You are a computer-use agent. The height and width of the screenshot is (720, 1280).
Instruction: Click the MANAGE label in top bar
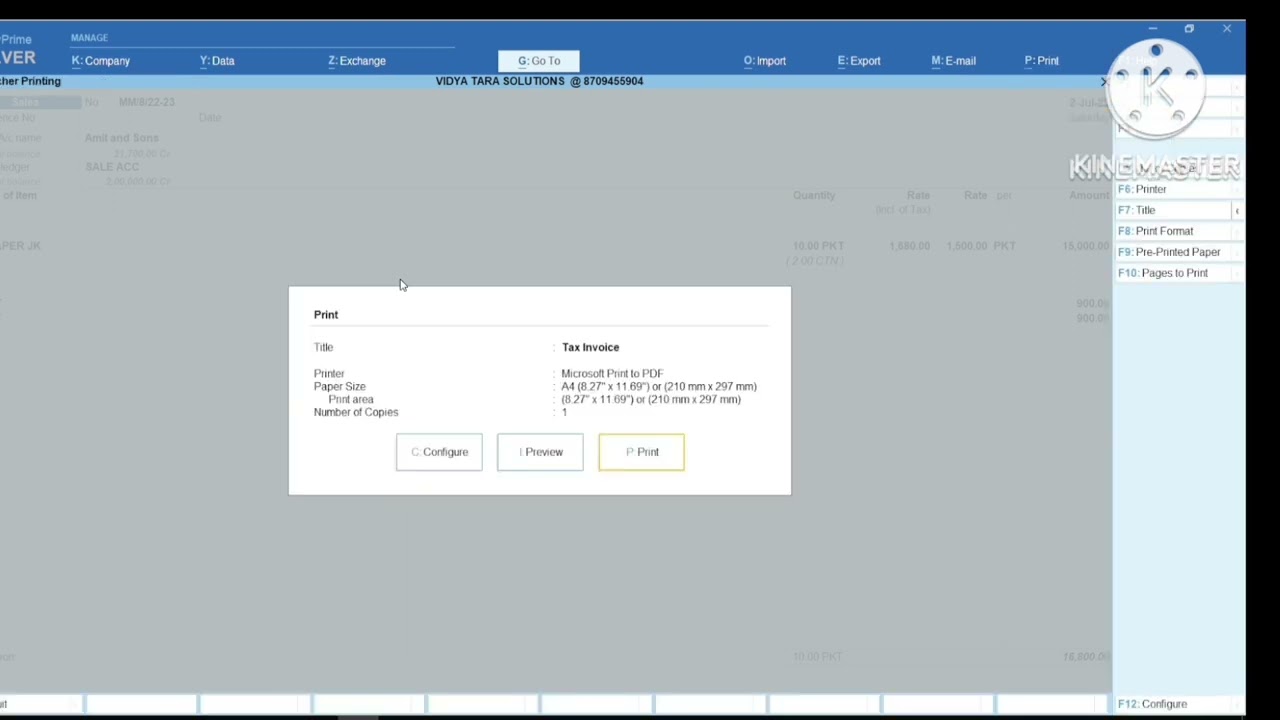pyautogui.click(x=89, y=38)
